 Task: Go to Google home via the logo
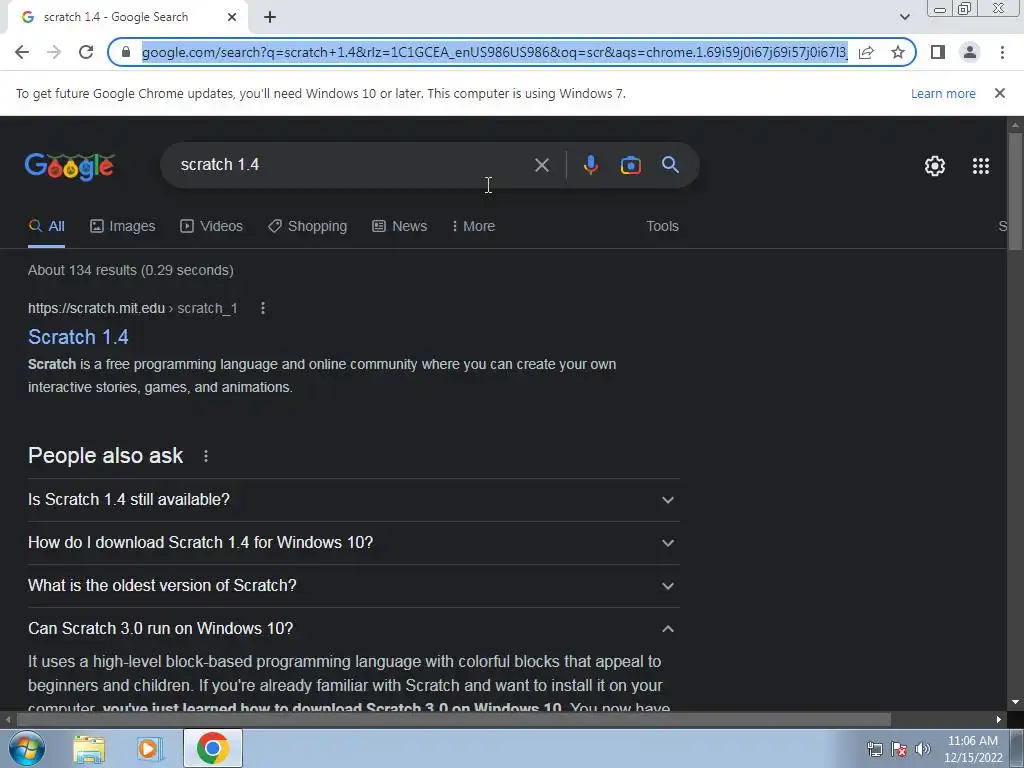(70, 166)
